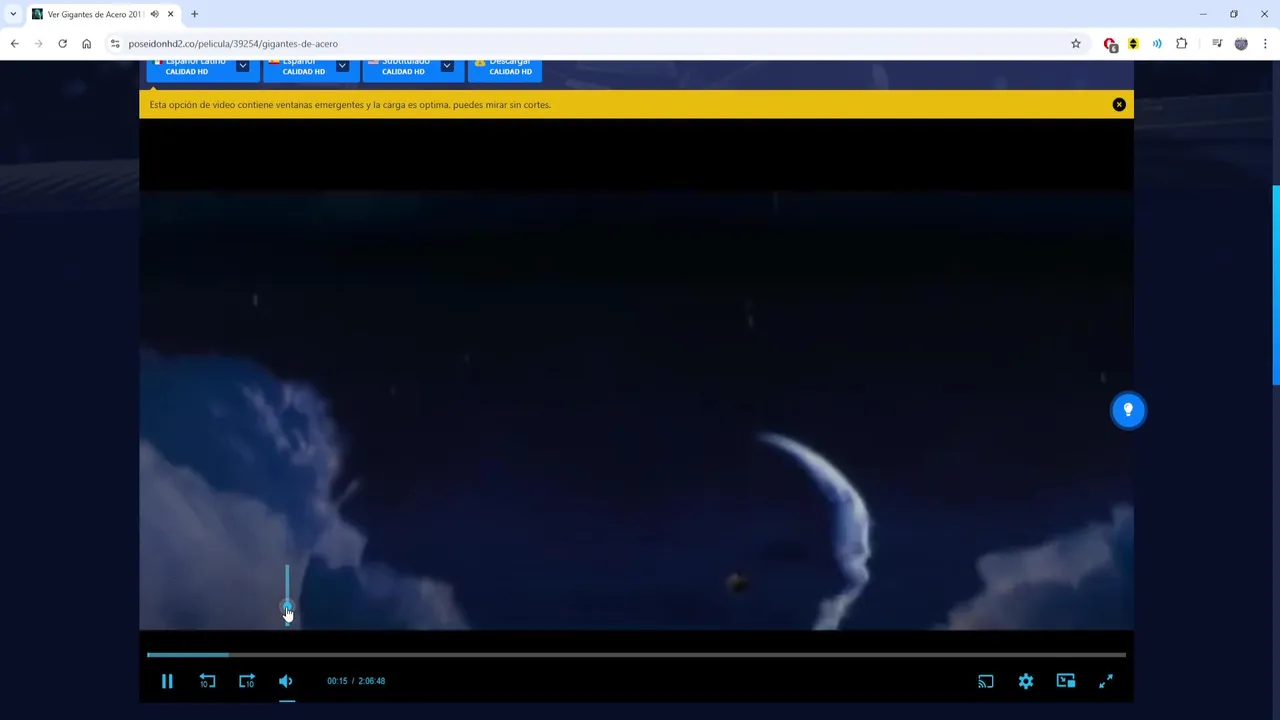Dismiss the yellow warning banner
1280x720 pixels.
(1119, 104)
